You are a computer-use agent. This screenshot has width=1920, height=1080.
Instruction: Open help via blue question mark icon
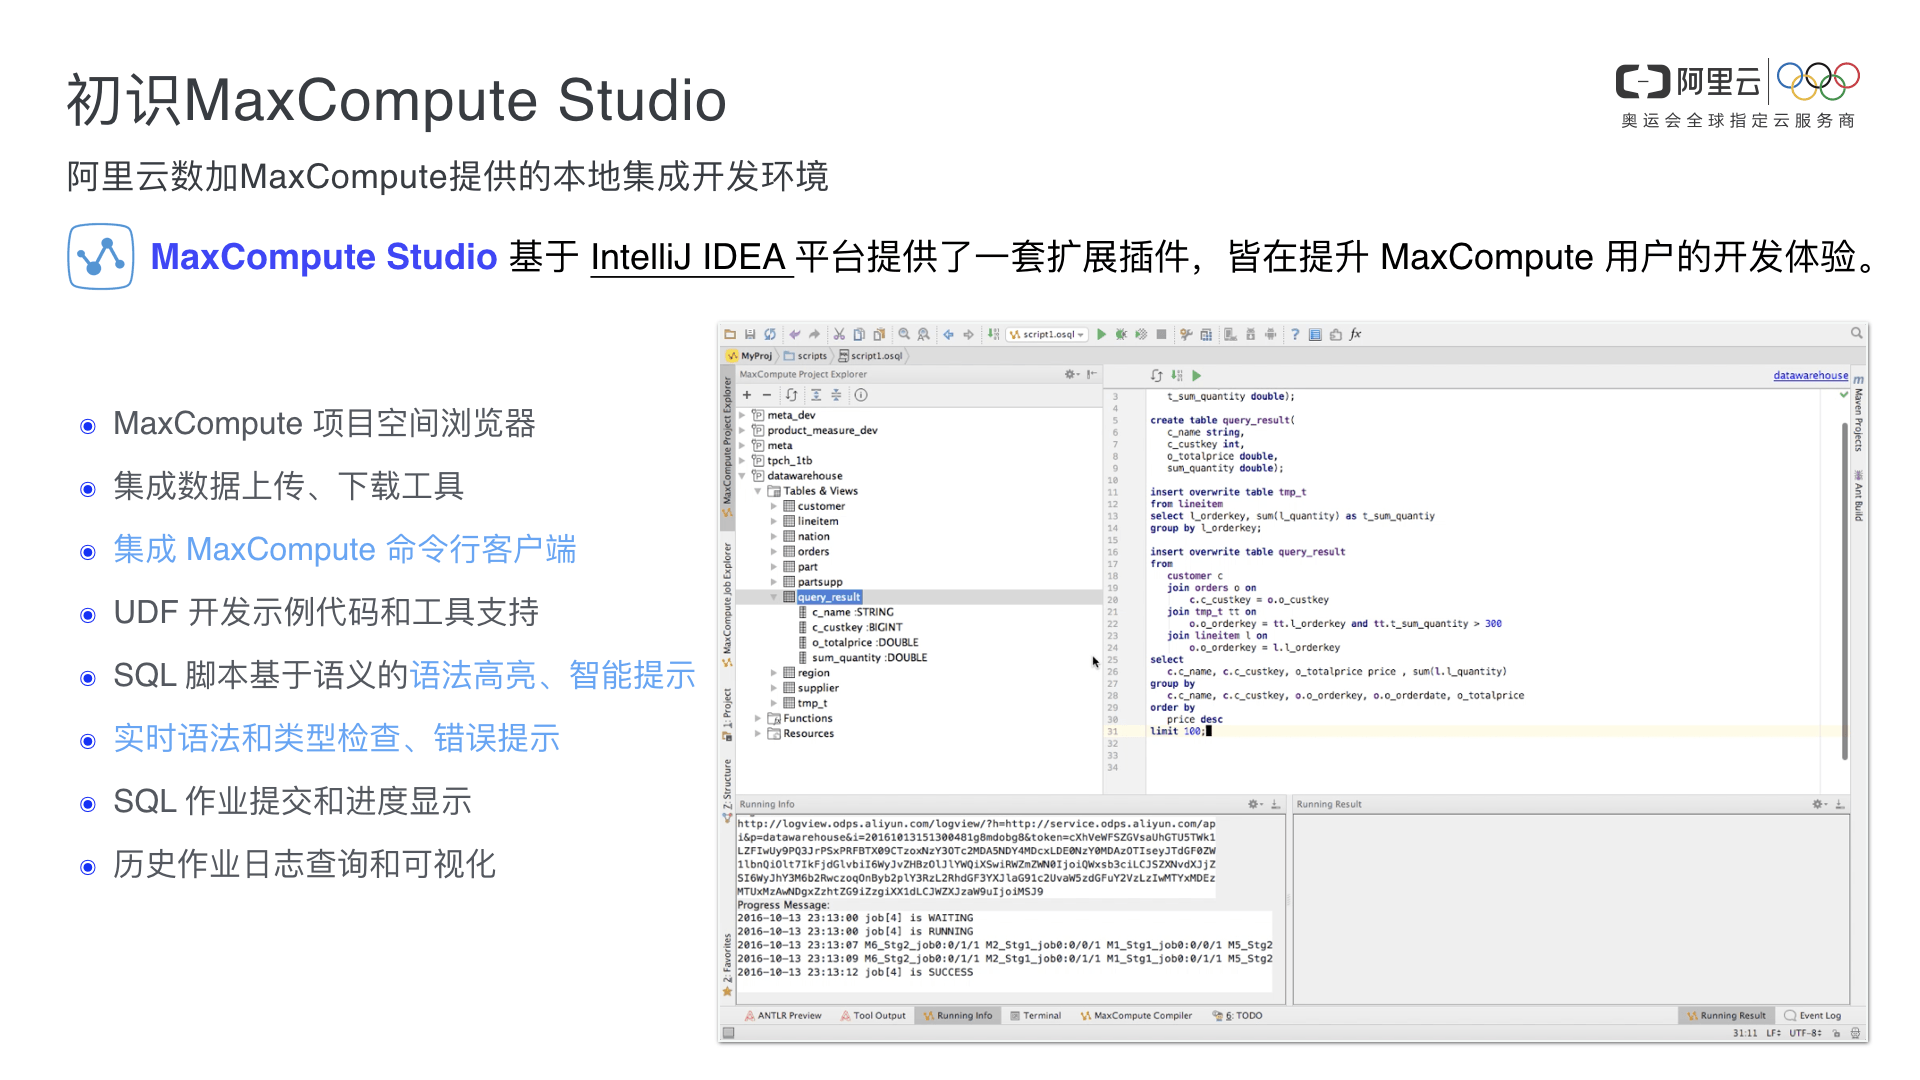pos(1295,335)
